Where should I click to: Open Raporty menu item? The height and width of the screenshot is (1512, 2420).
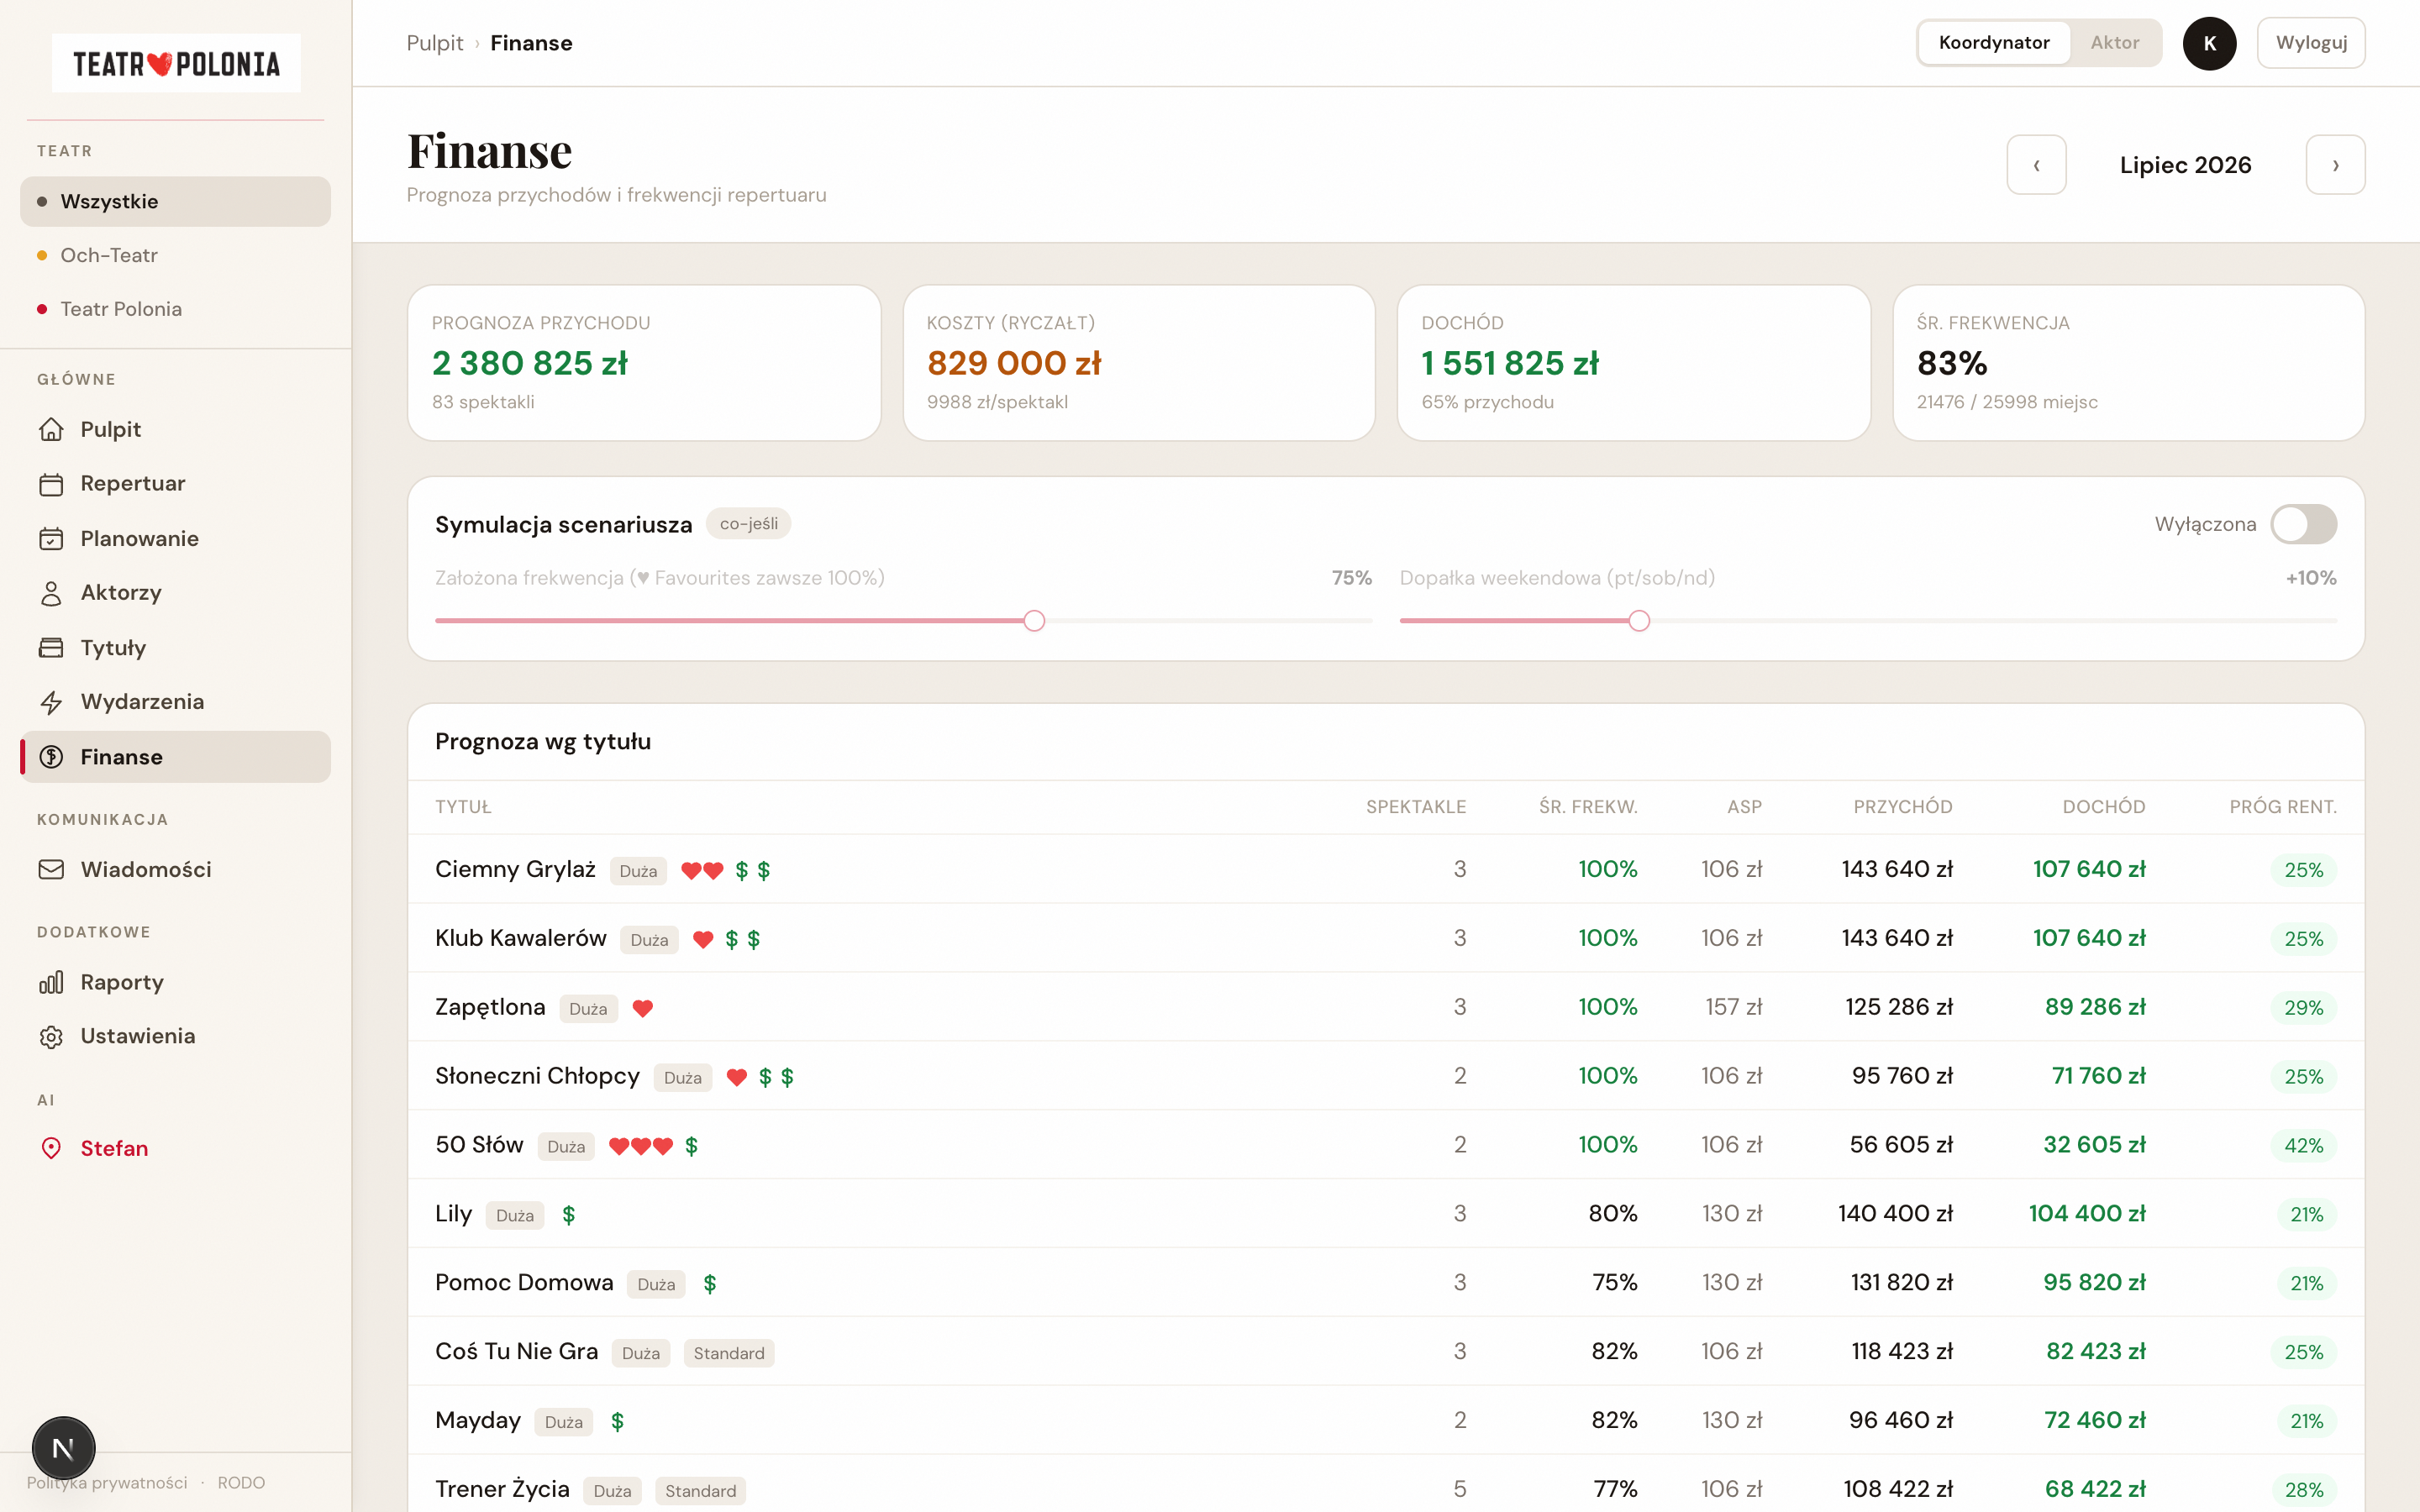click(175, 982)
